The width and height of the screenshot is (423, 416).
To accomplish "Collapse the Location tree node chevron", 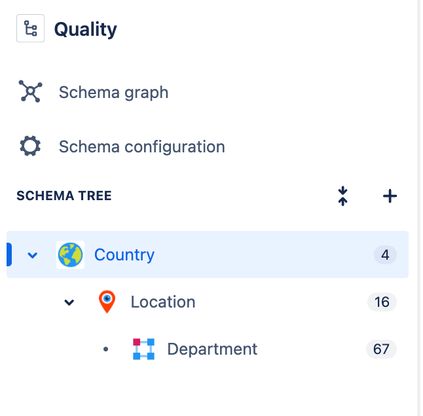I will pos(69,302).
